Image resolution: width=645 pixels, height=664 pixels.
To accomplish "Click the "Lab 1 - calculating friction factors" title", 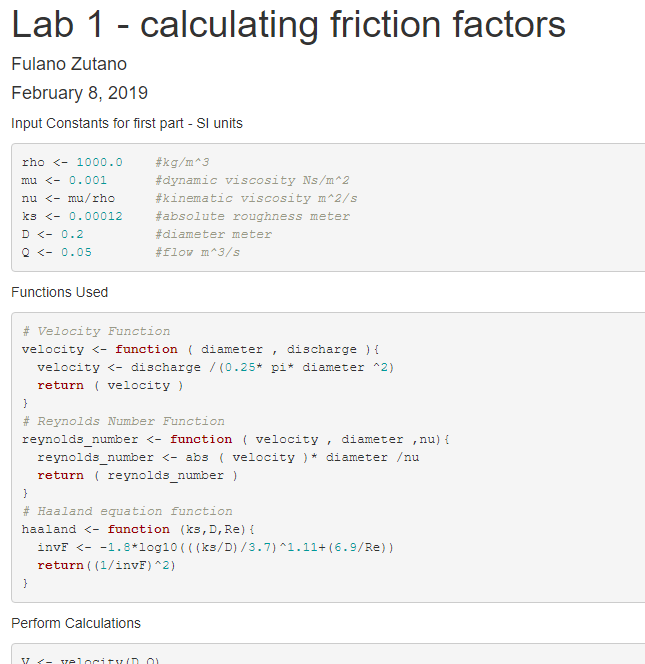I will (288, 25).
